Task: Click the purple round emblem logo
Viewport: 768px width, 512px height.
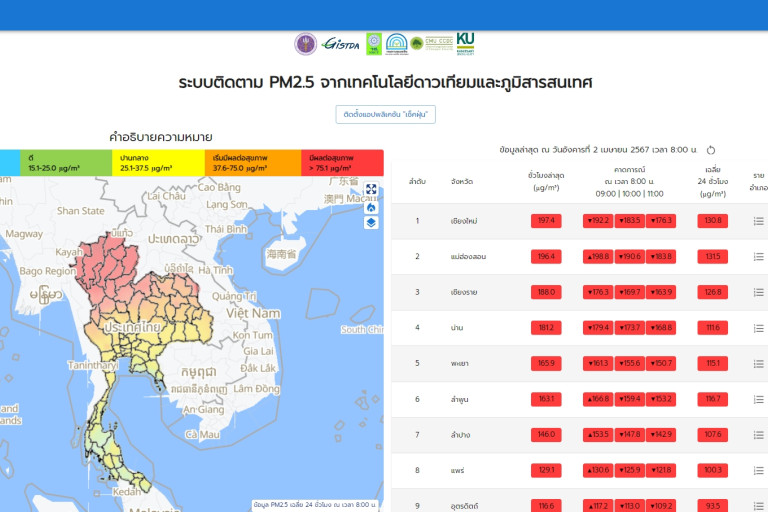Action: [x=305, y=44]
